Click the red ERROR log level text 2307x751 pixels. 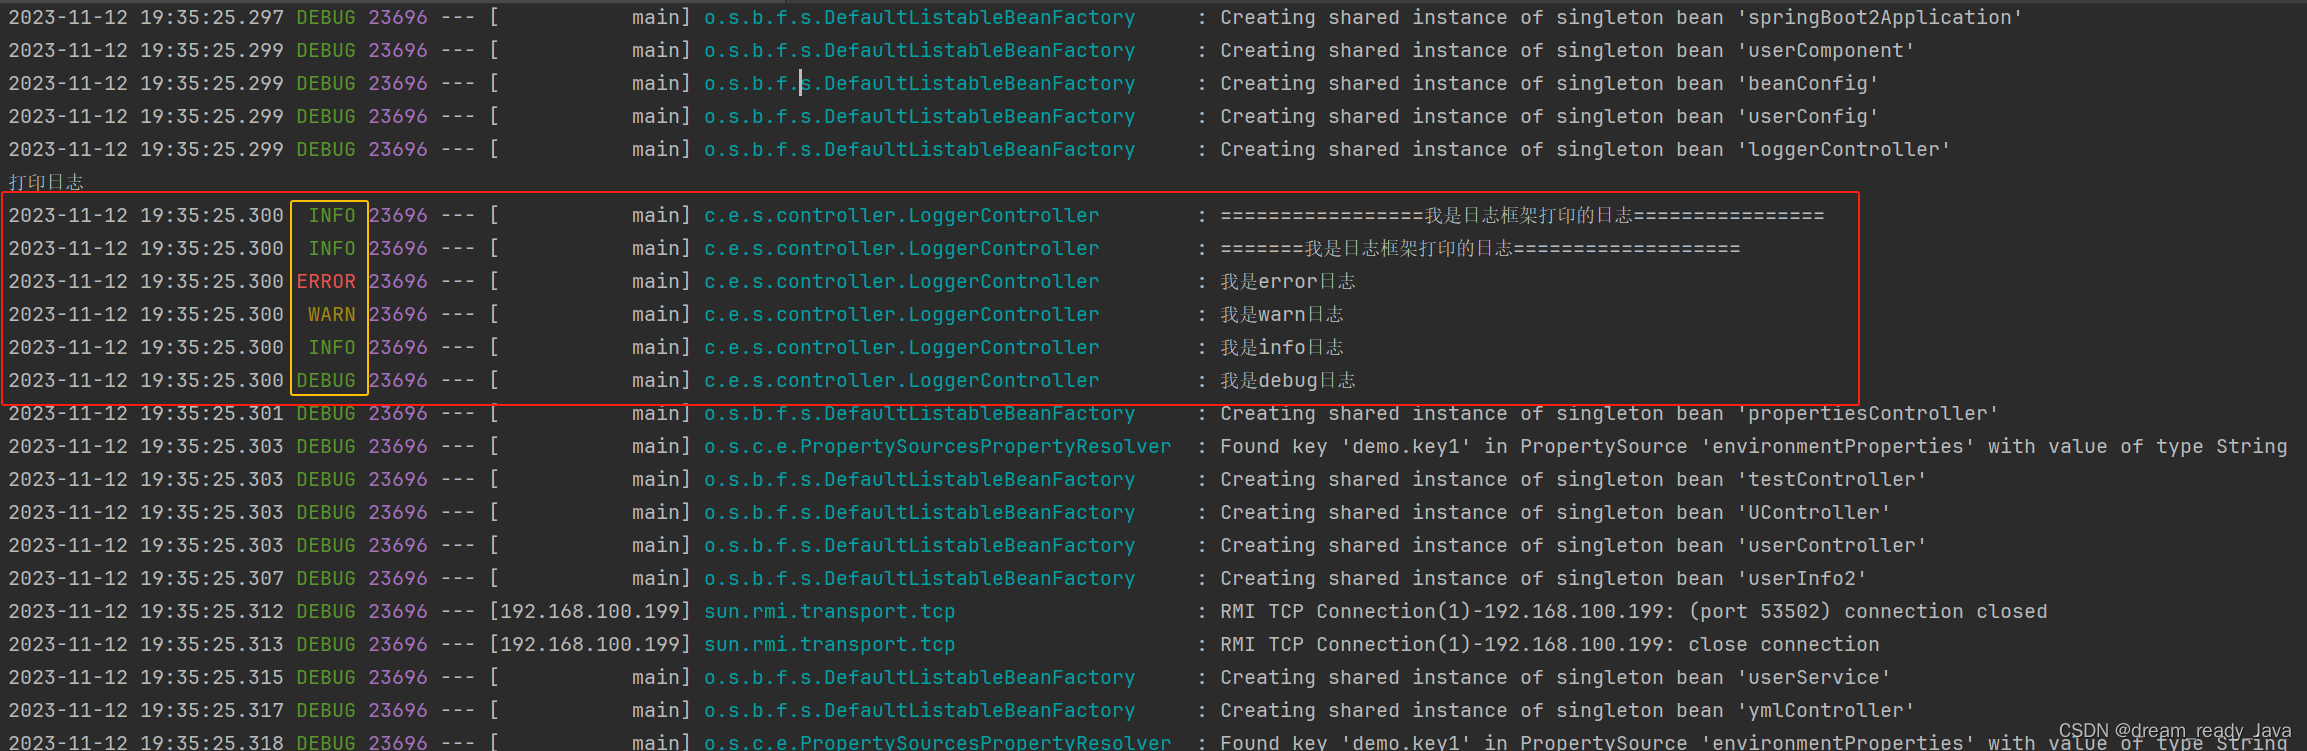pyautogui.click(x=326, y=281)
